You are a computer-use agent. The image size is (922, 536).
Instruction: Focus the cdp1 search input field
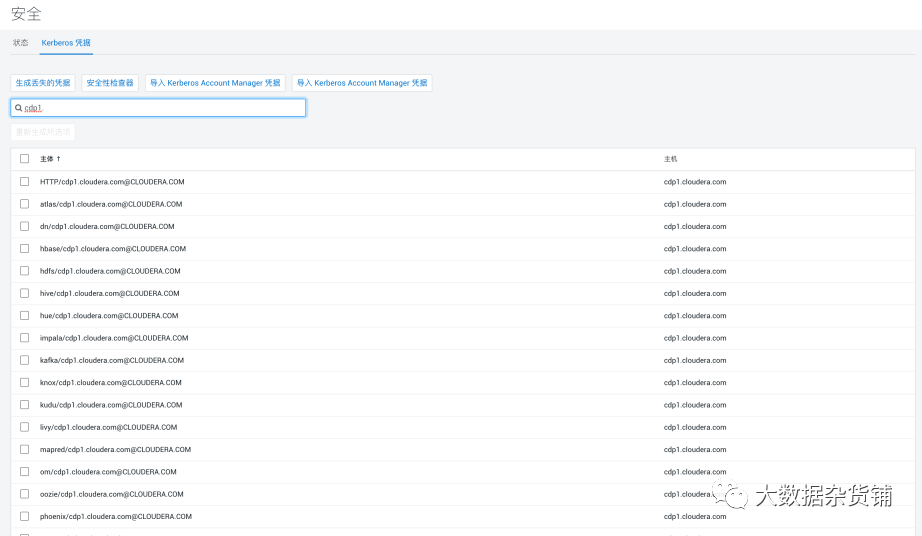pyautogui.click(x=158, y=108)
